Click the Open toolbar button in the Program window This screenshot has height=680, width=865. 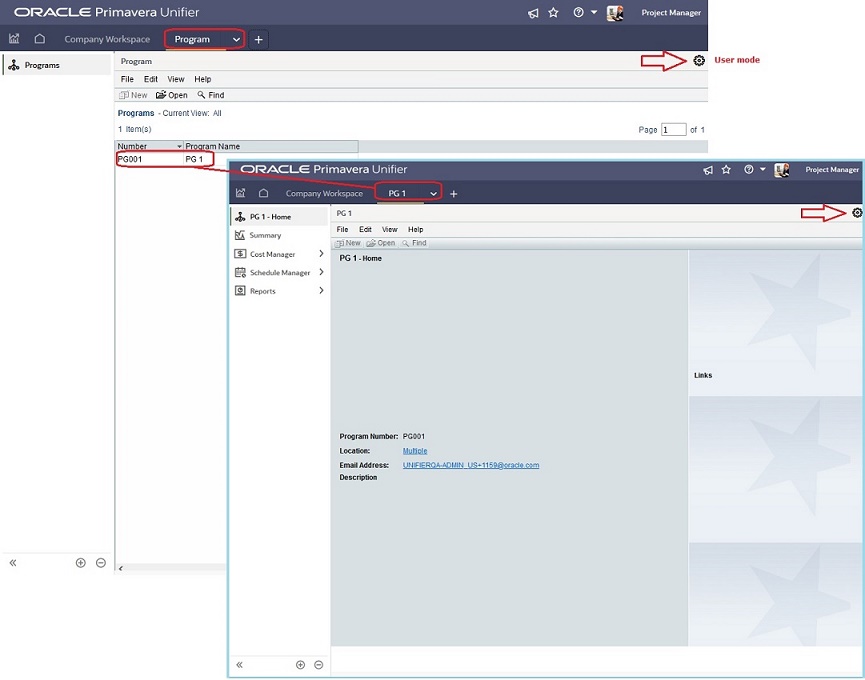click(x=172, y=95)
